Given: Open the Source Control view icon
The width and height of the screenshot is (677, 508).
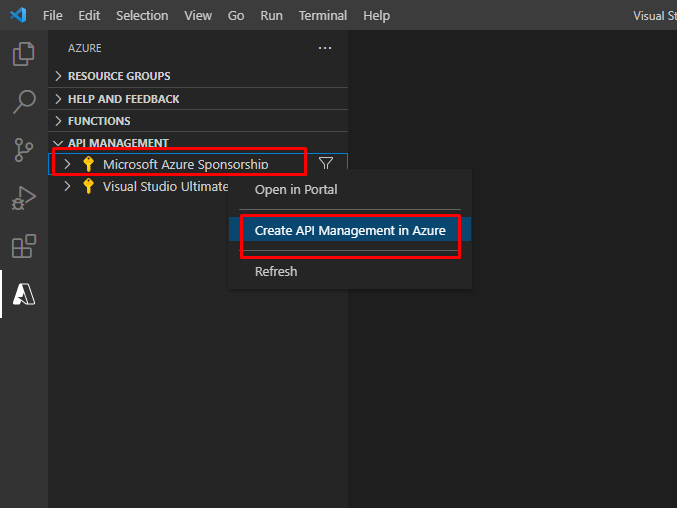Looking at the screenshot, I should coord(24,150).
